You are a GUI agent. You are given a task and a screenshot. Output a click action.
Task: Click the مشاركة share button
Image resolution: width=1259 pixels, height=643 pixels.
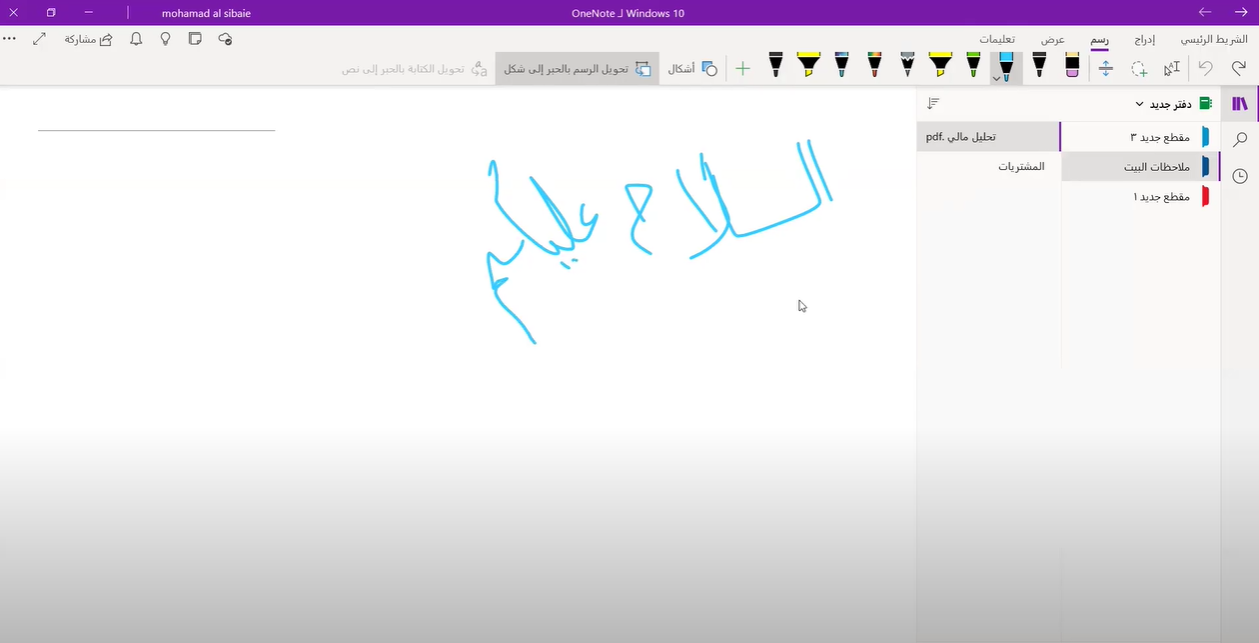tap(88, 39)
